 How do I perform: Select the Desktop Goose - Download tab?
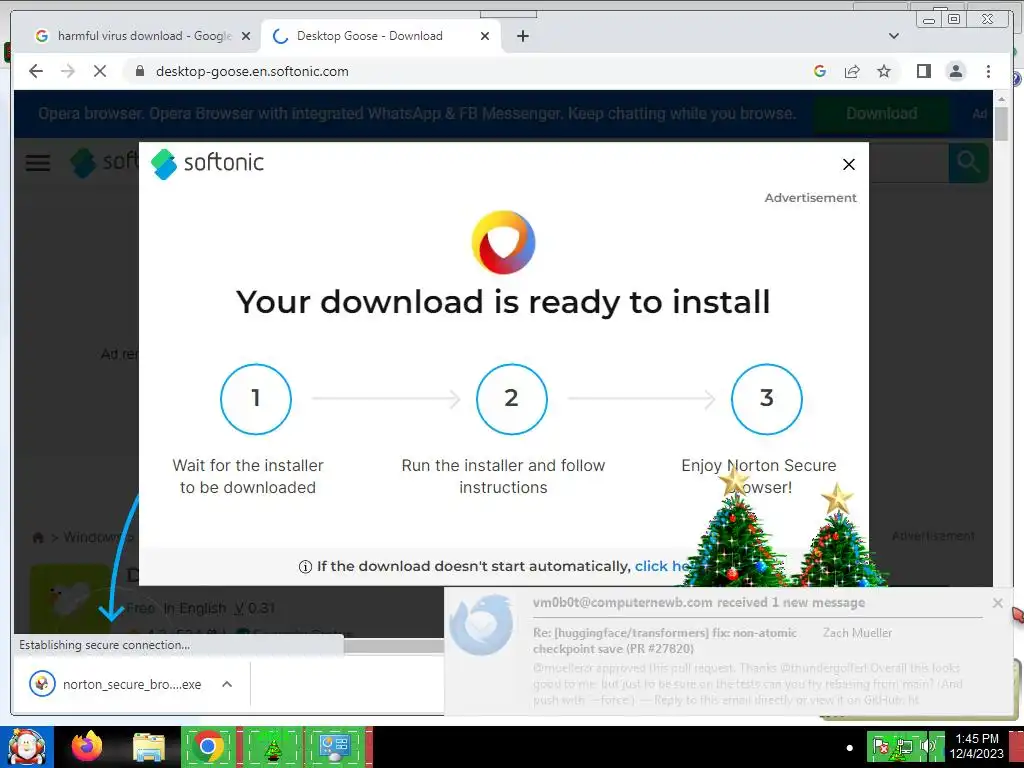[381, 36]
